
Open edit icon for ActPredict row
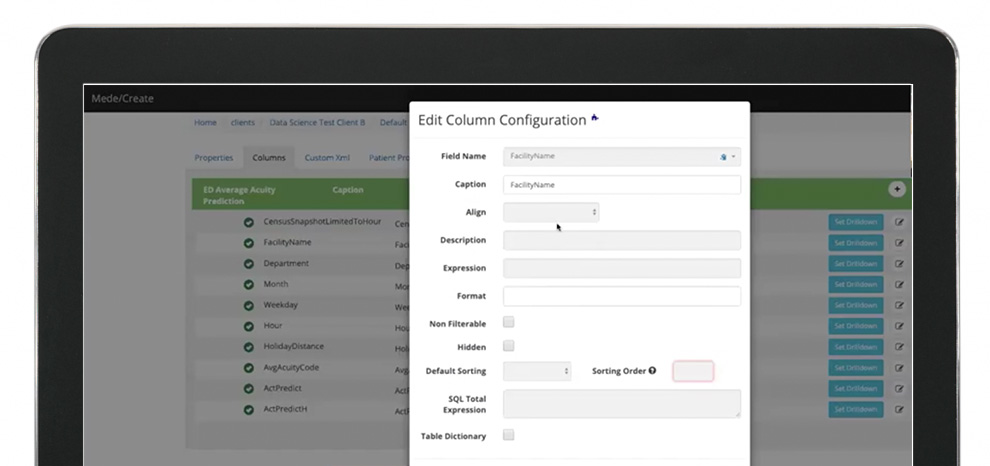(x=899, y=388)
